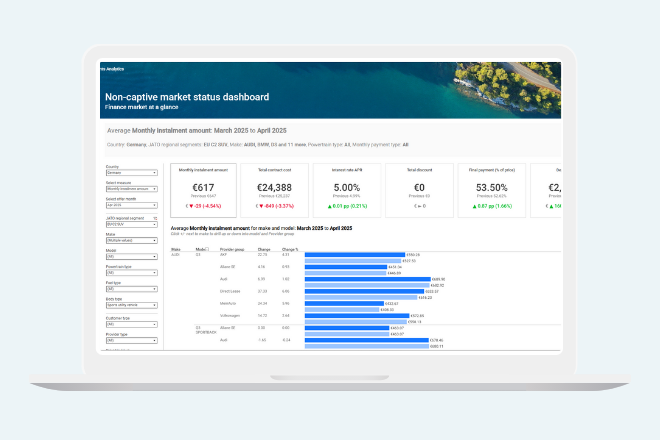Open the JATO regional segment dropdown
Viewport: 660px width, 440px height.
coord(131,222)
